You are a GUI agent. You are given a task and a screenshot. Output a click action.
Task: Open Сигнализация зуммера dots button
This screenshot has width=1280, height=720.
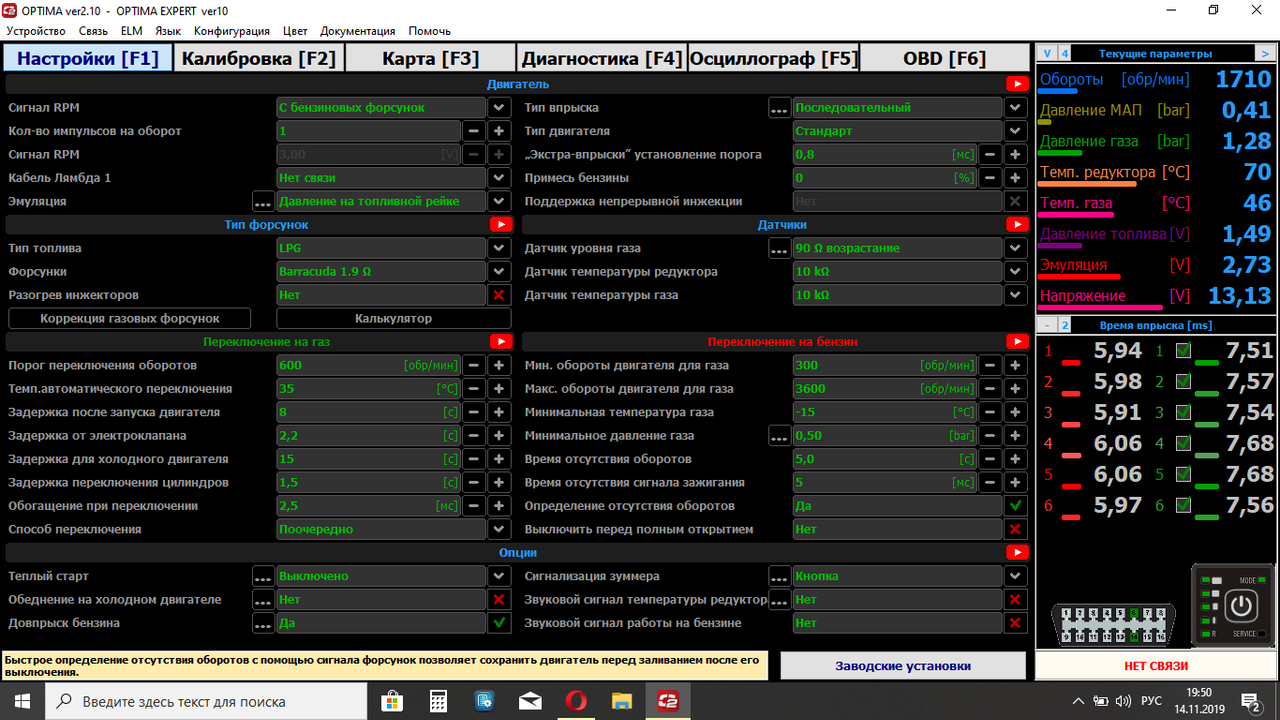(x=779, y=577)
